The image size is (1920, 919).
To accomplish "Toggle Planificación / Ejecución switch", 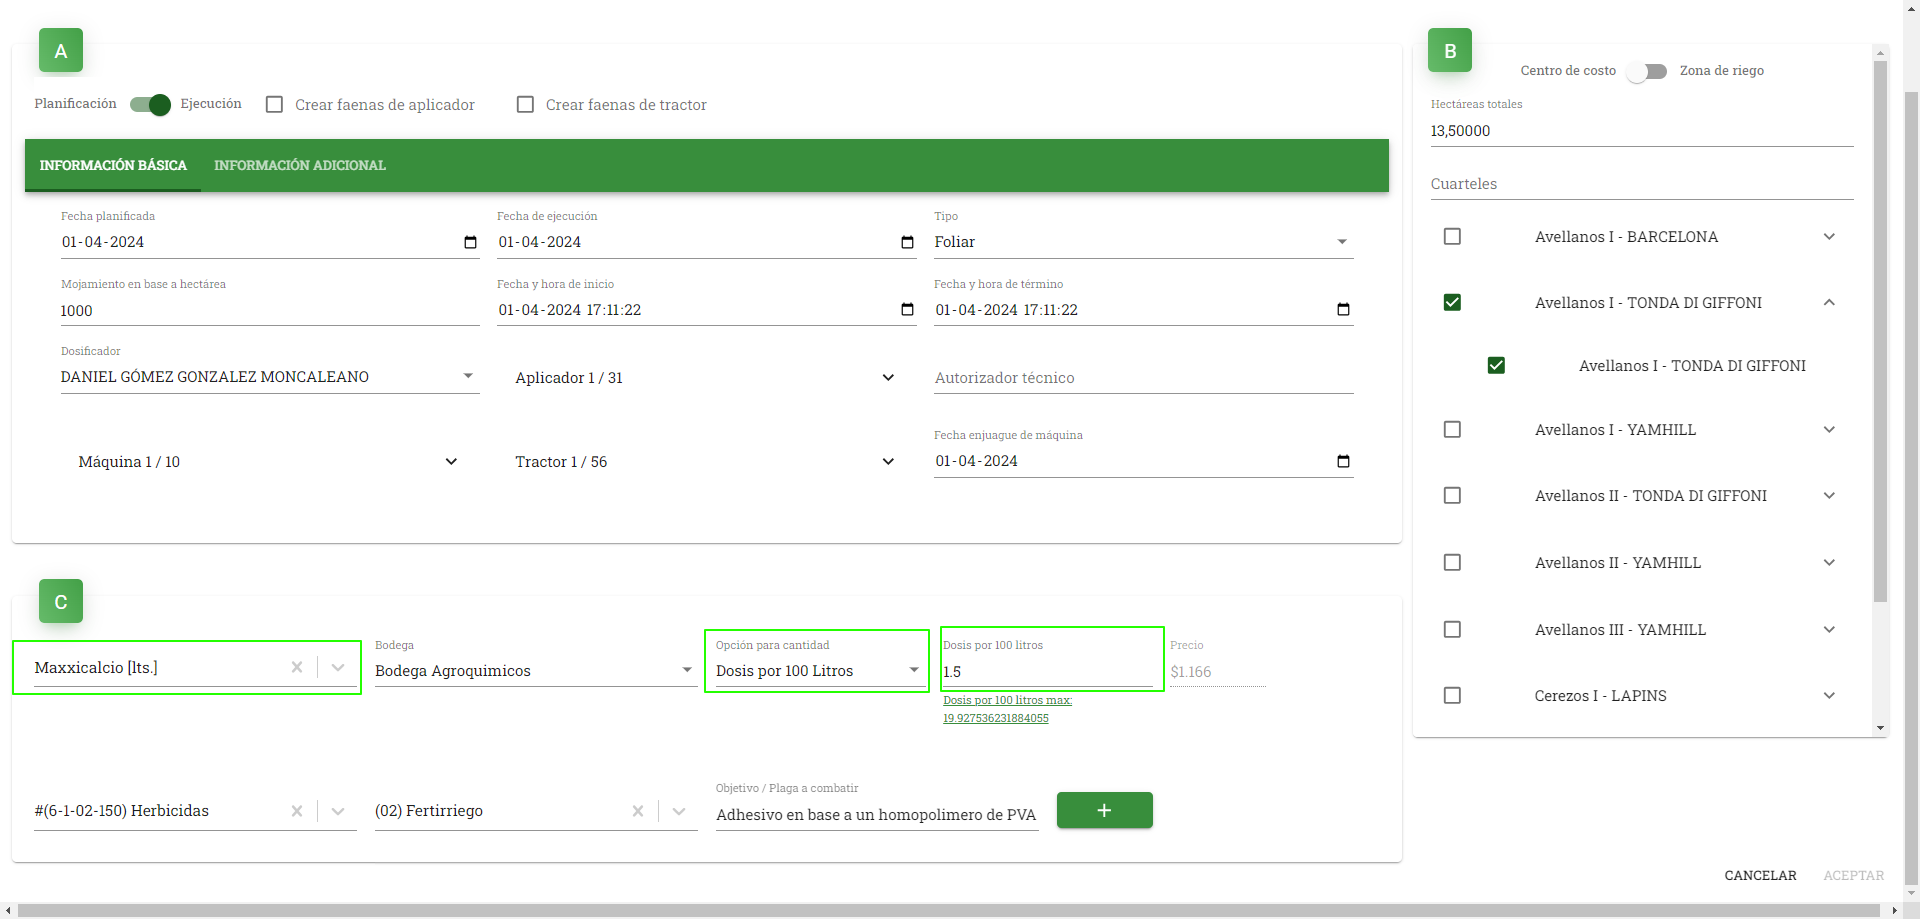I will [150, 104].
